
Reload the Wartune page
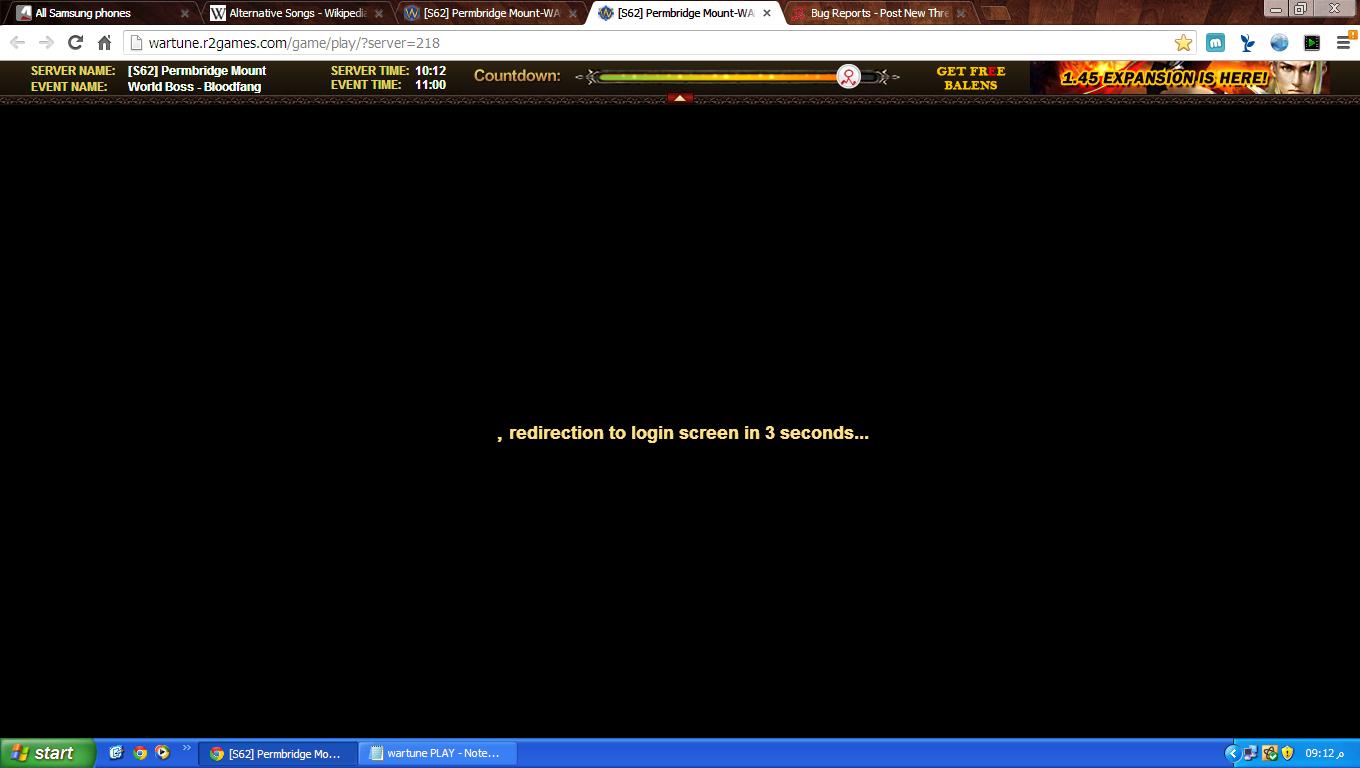(75, 43)
